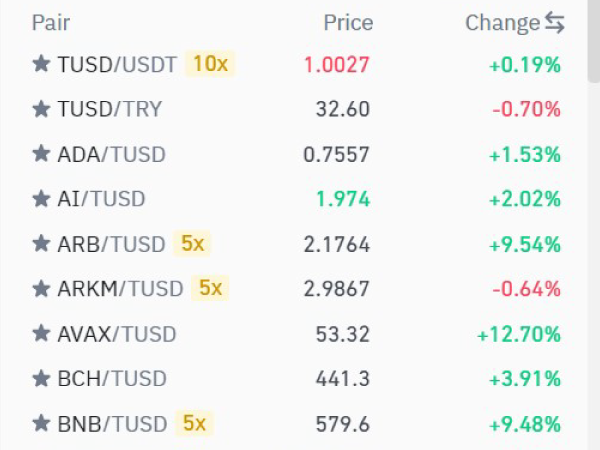Add AVAX/TUSD to favorites via star
The width and height of the screenshot is (600, 450).
(x=41, y=334)
